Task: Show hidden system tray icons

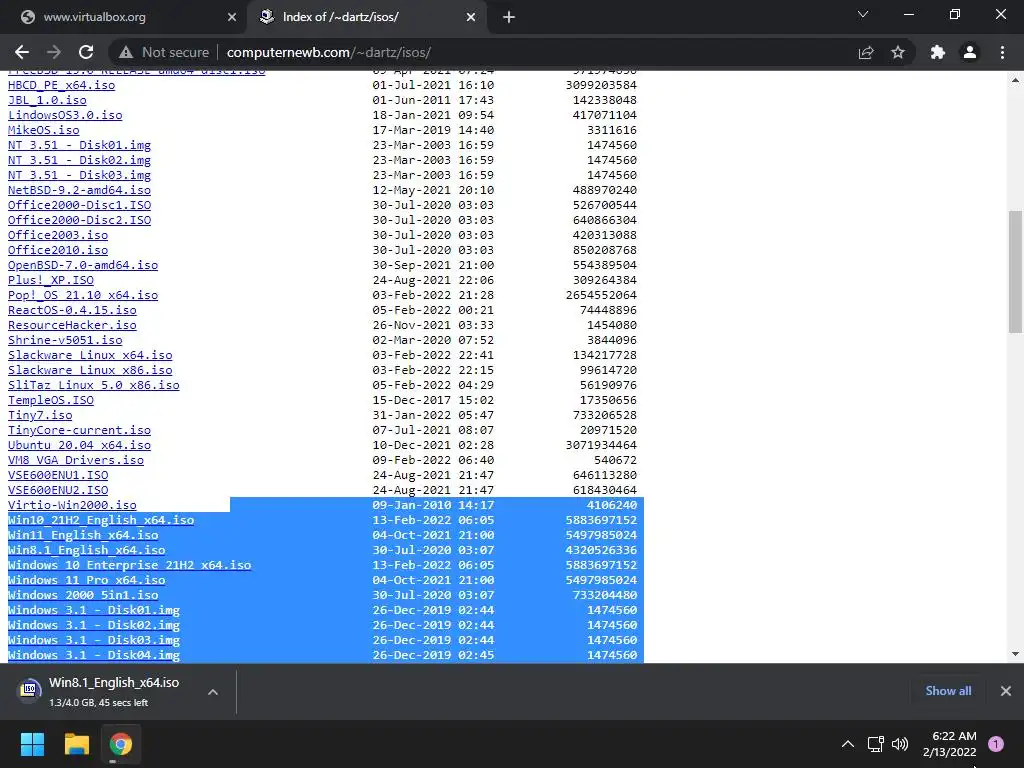Action: (x=848, y=744)
